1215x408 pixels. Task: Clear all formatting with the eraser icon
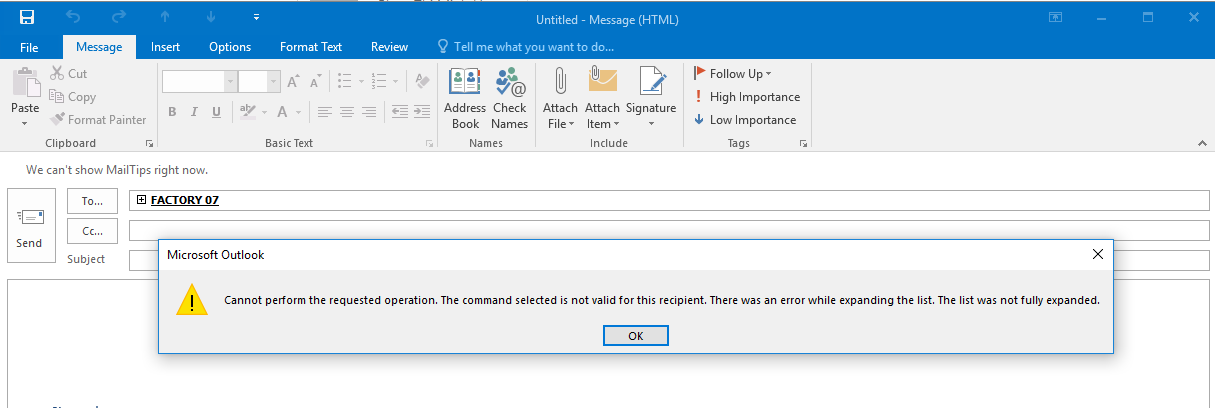[422, 82]
